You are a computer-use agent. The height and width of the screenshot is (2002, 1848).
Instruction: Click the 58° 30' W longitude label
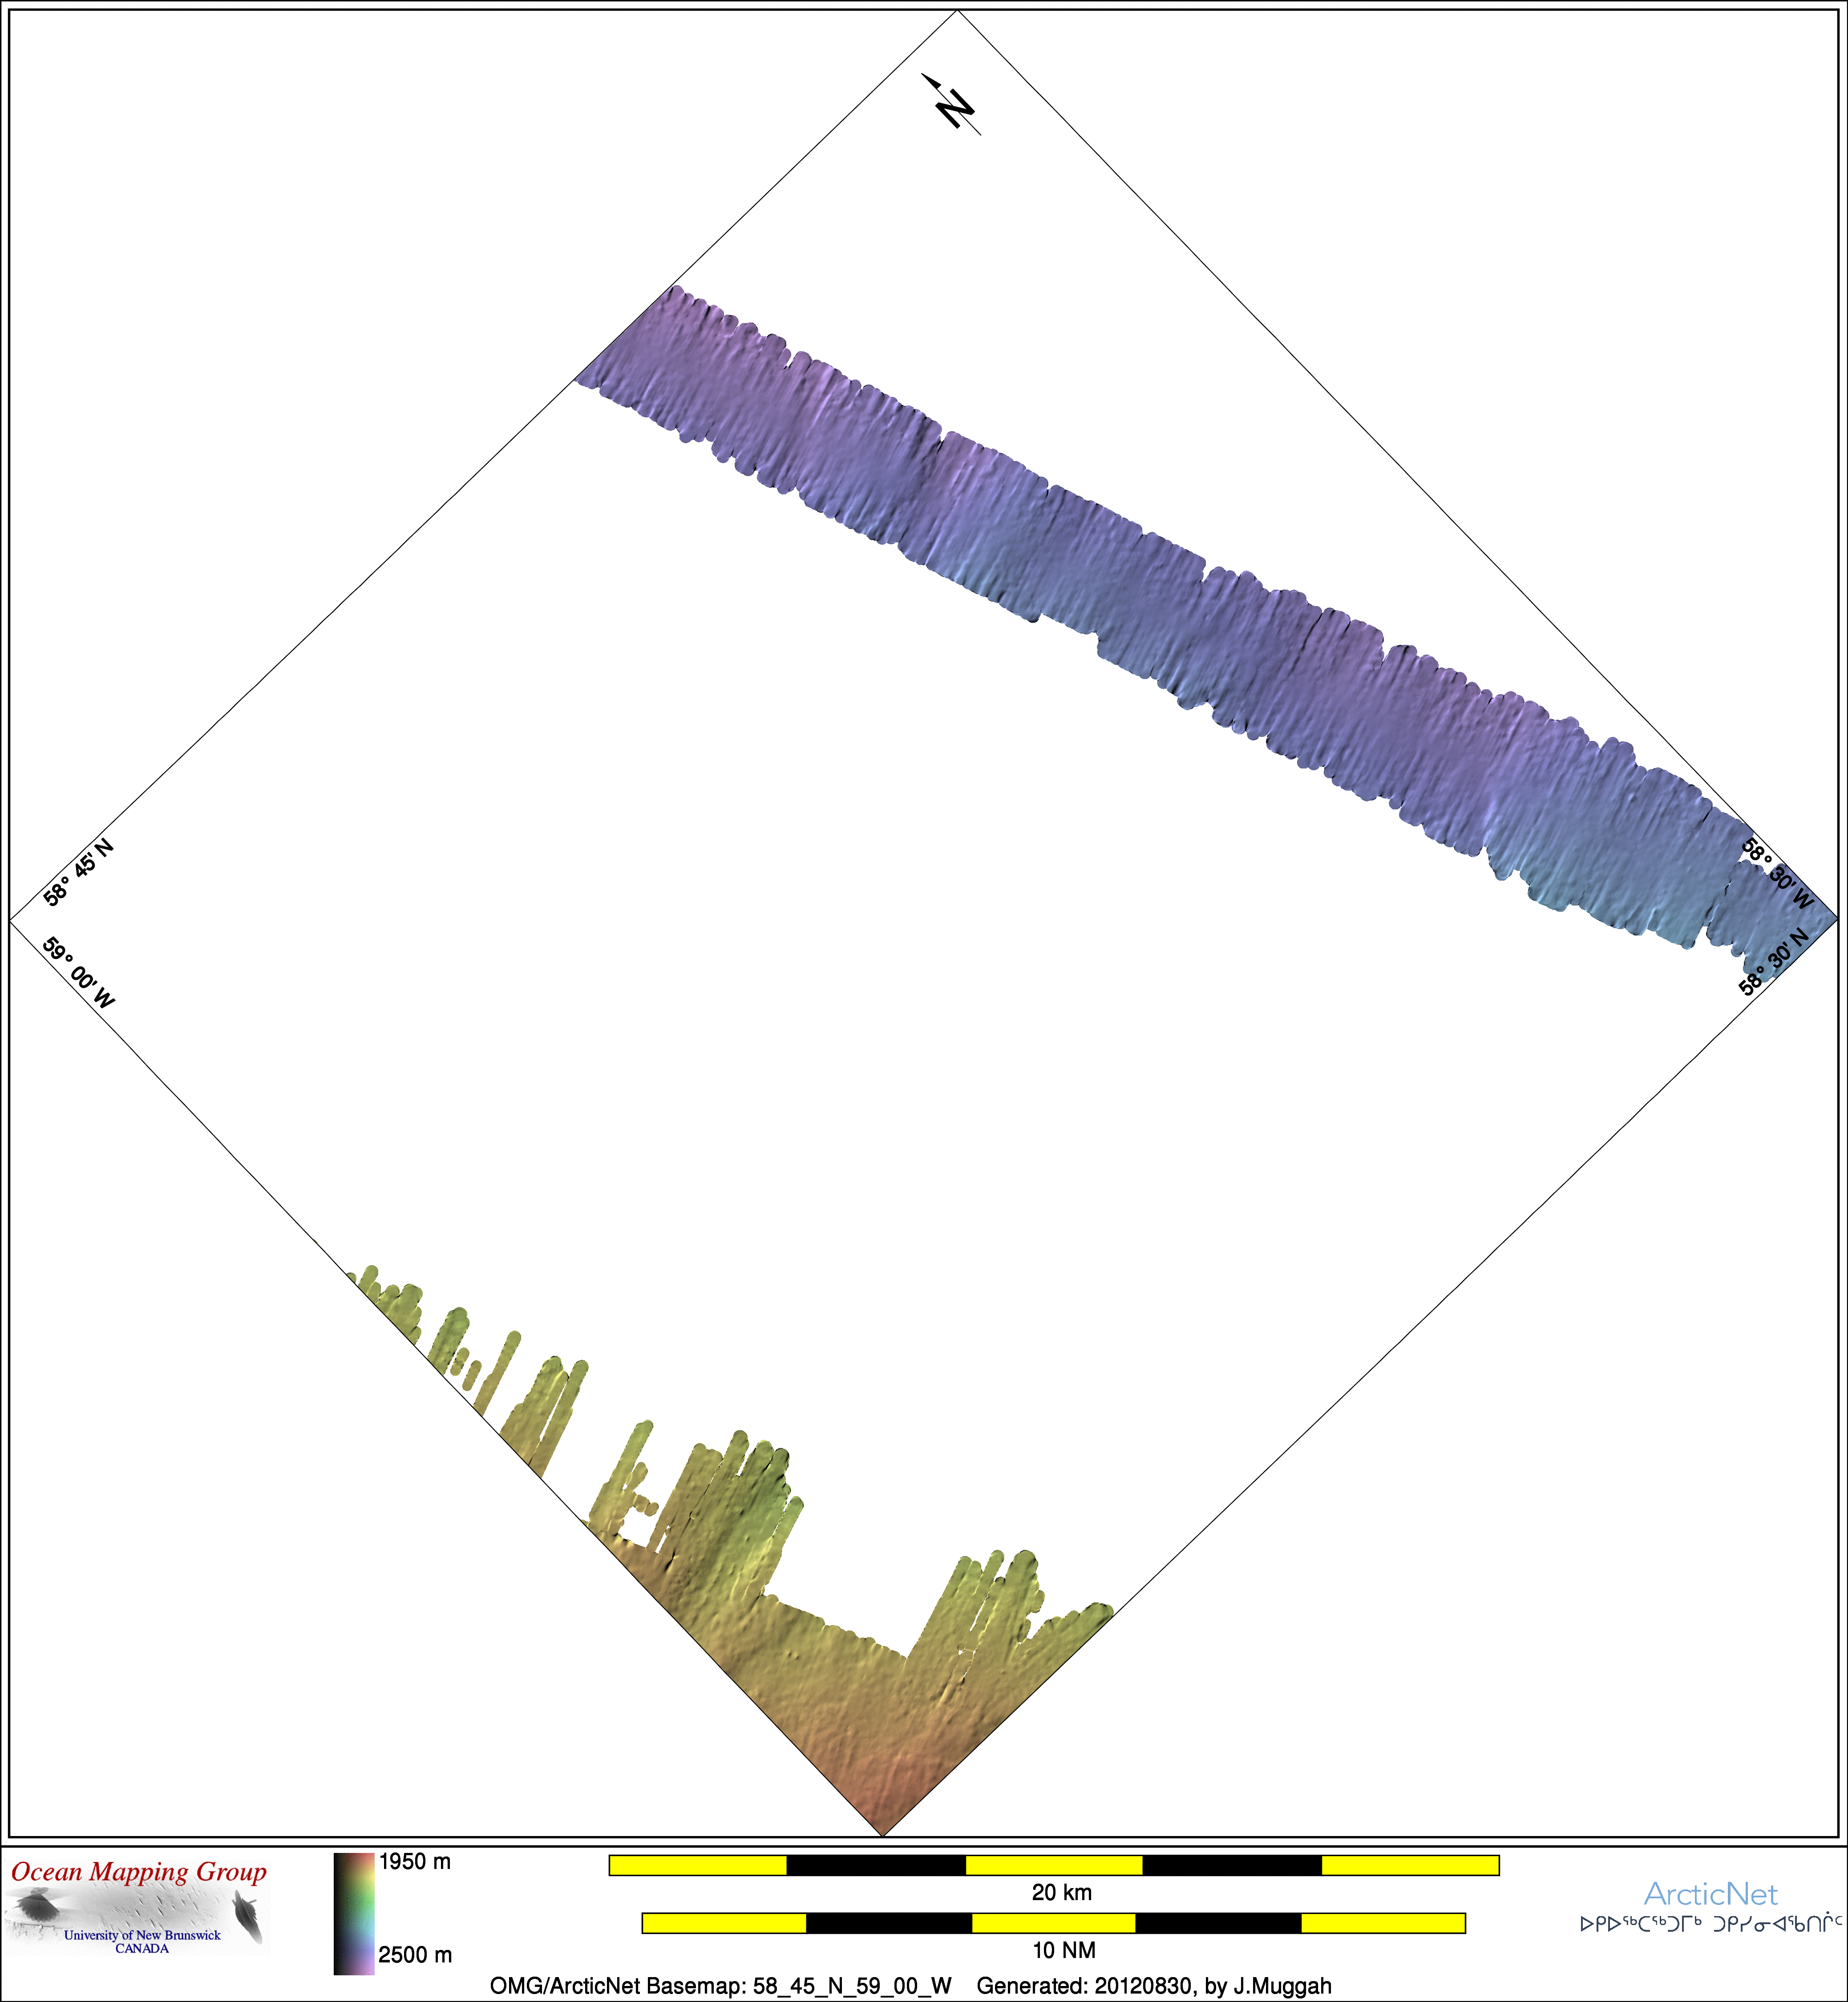click(x=1777, y=873)
